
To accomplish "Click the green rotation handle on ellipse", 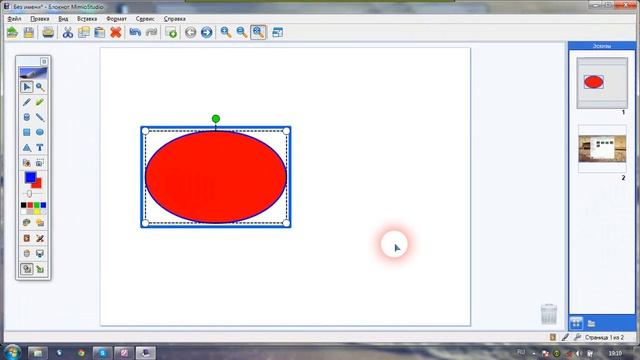I will click(x=216, y=119).
